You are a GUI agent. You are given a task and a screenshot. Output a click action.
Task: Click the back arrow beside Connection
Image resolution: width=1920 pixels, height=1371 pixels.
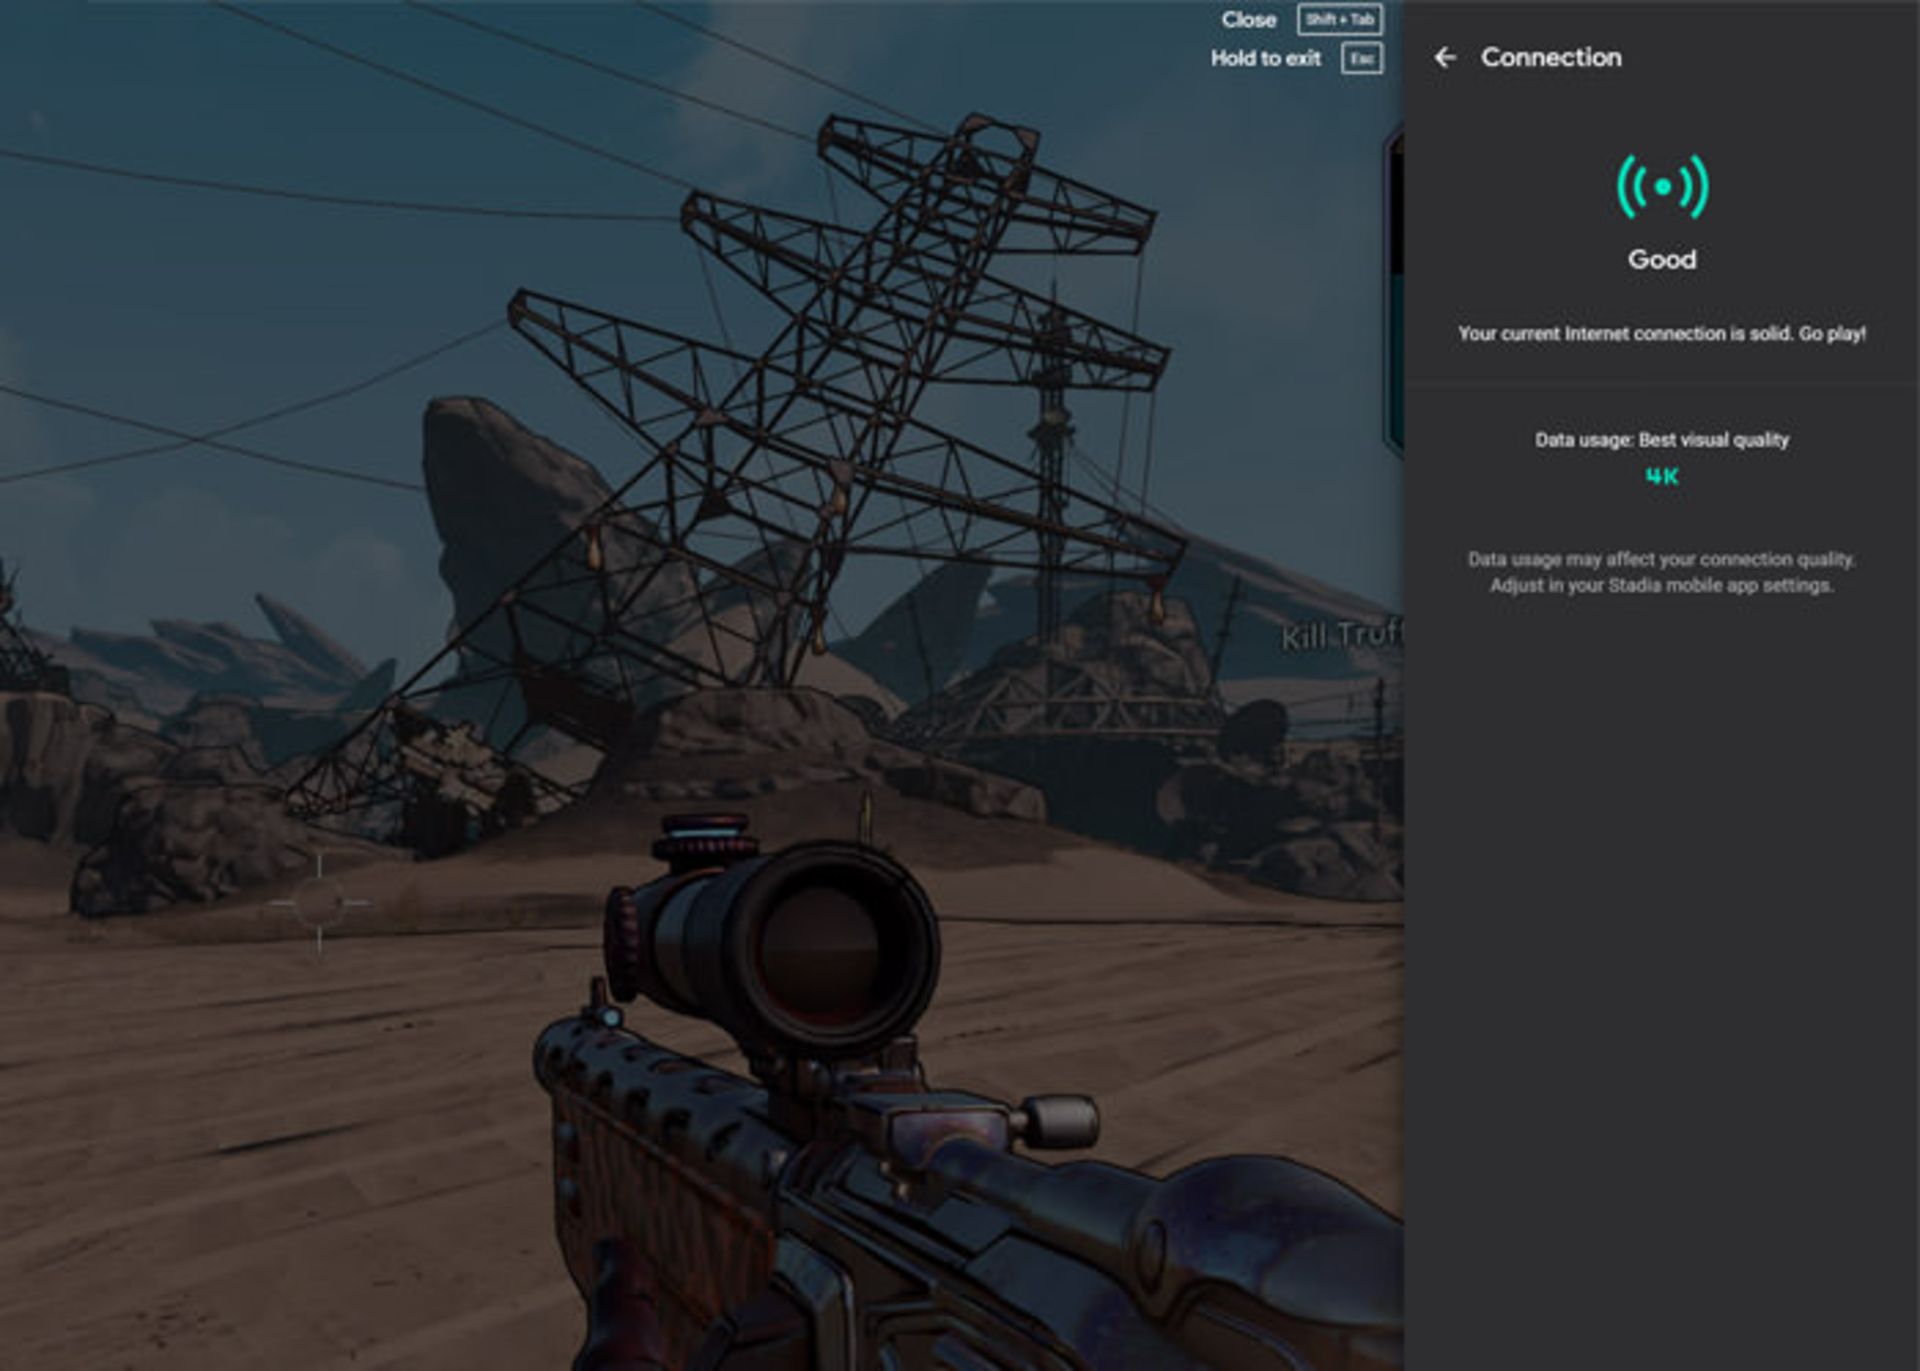[1445, 58]
